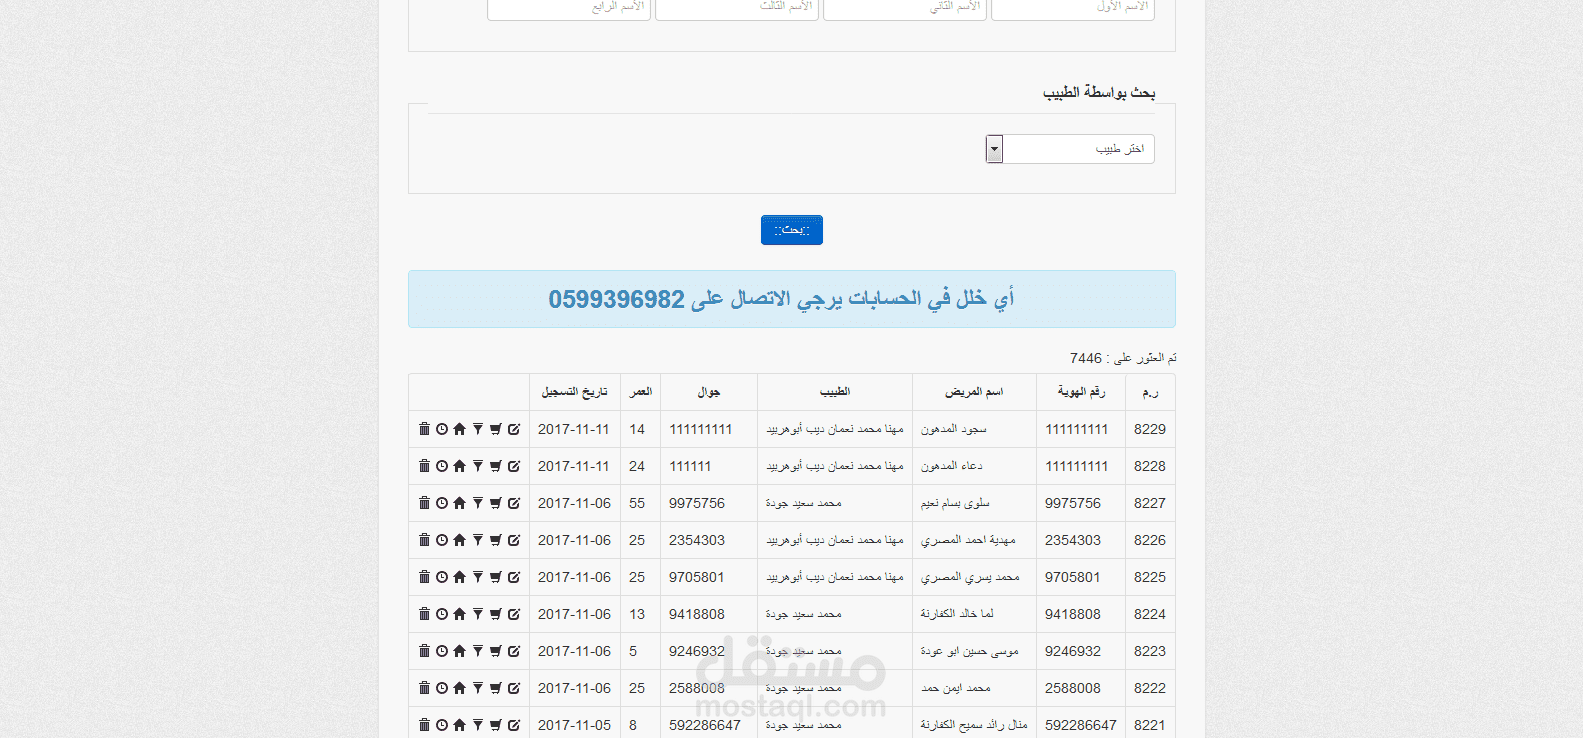Open cart icon in row 8224
1583x738 pixels.
496,614
